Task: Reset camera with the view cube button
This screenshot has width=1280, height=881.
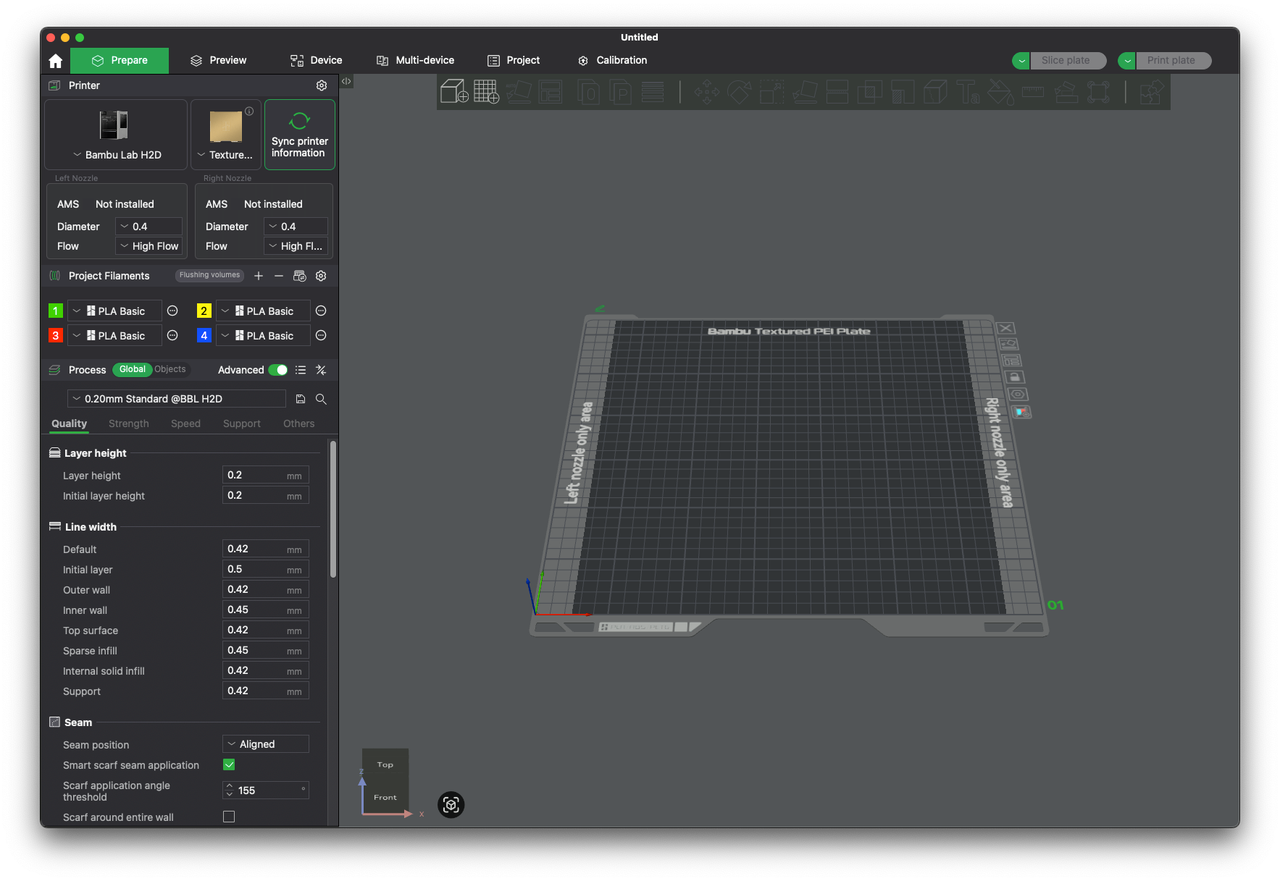Action: point(451,804)
